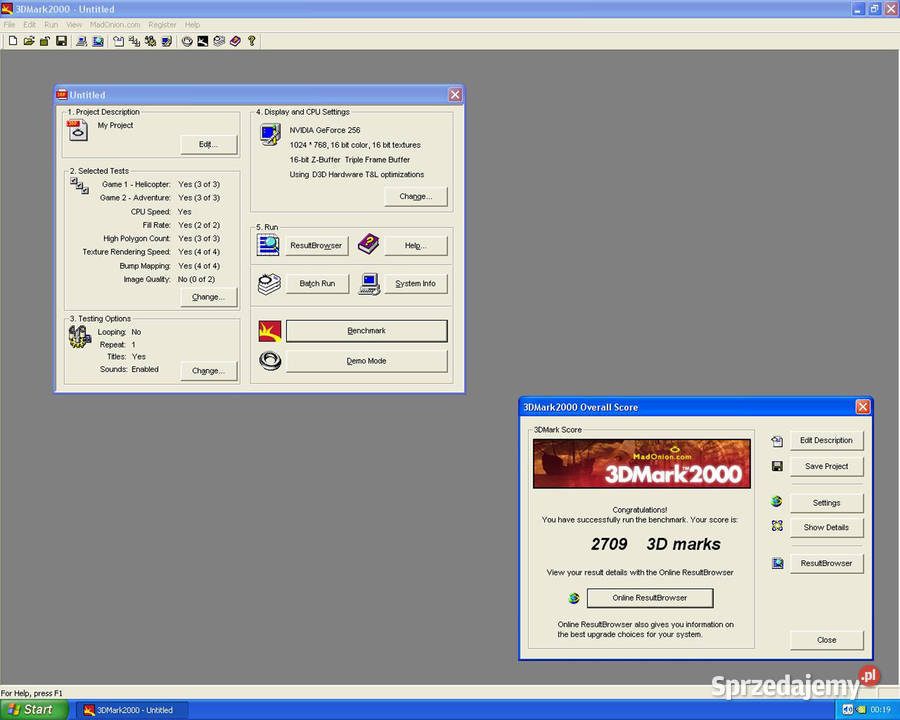Click the purple help book toolbar icon

[235, 41]
